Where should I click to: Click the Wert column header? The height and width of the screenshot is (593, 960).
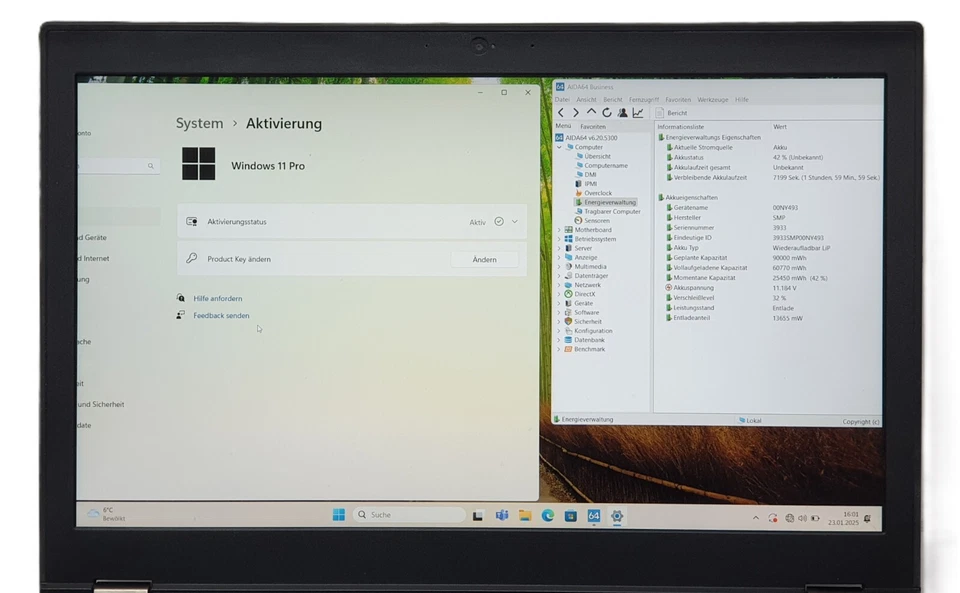click(x=779, y=127)
